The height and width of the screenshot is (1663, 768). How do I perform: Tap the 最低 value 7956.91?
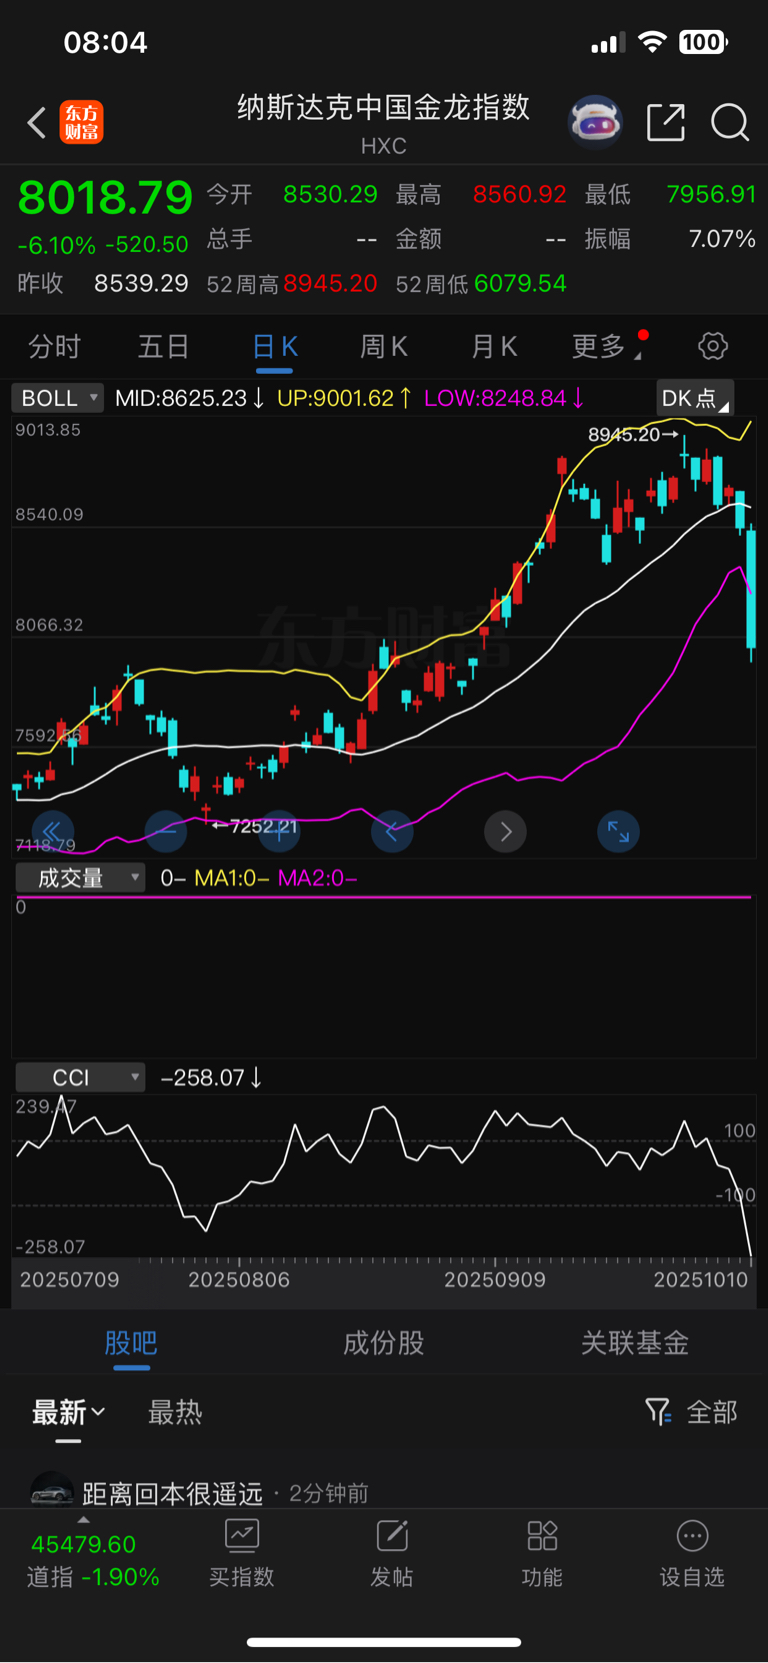(x=711, y=194)
